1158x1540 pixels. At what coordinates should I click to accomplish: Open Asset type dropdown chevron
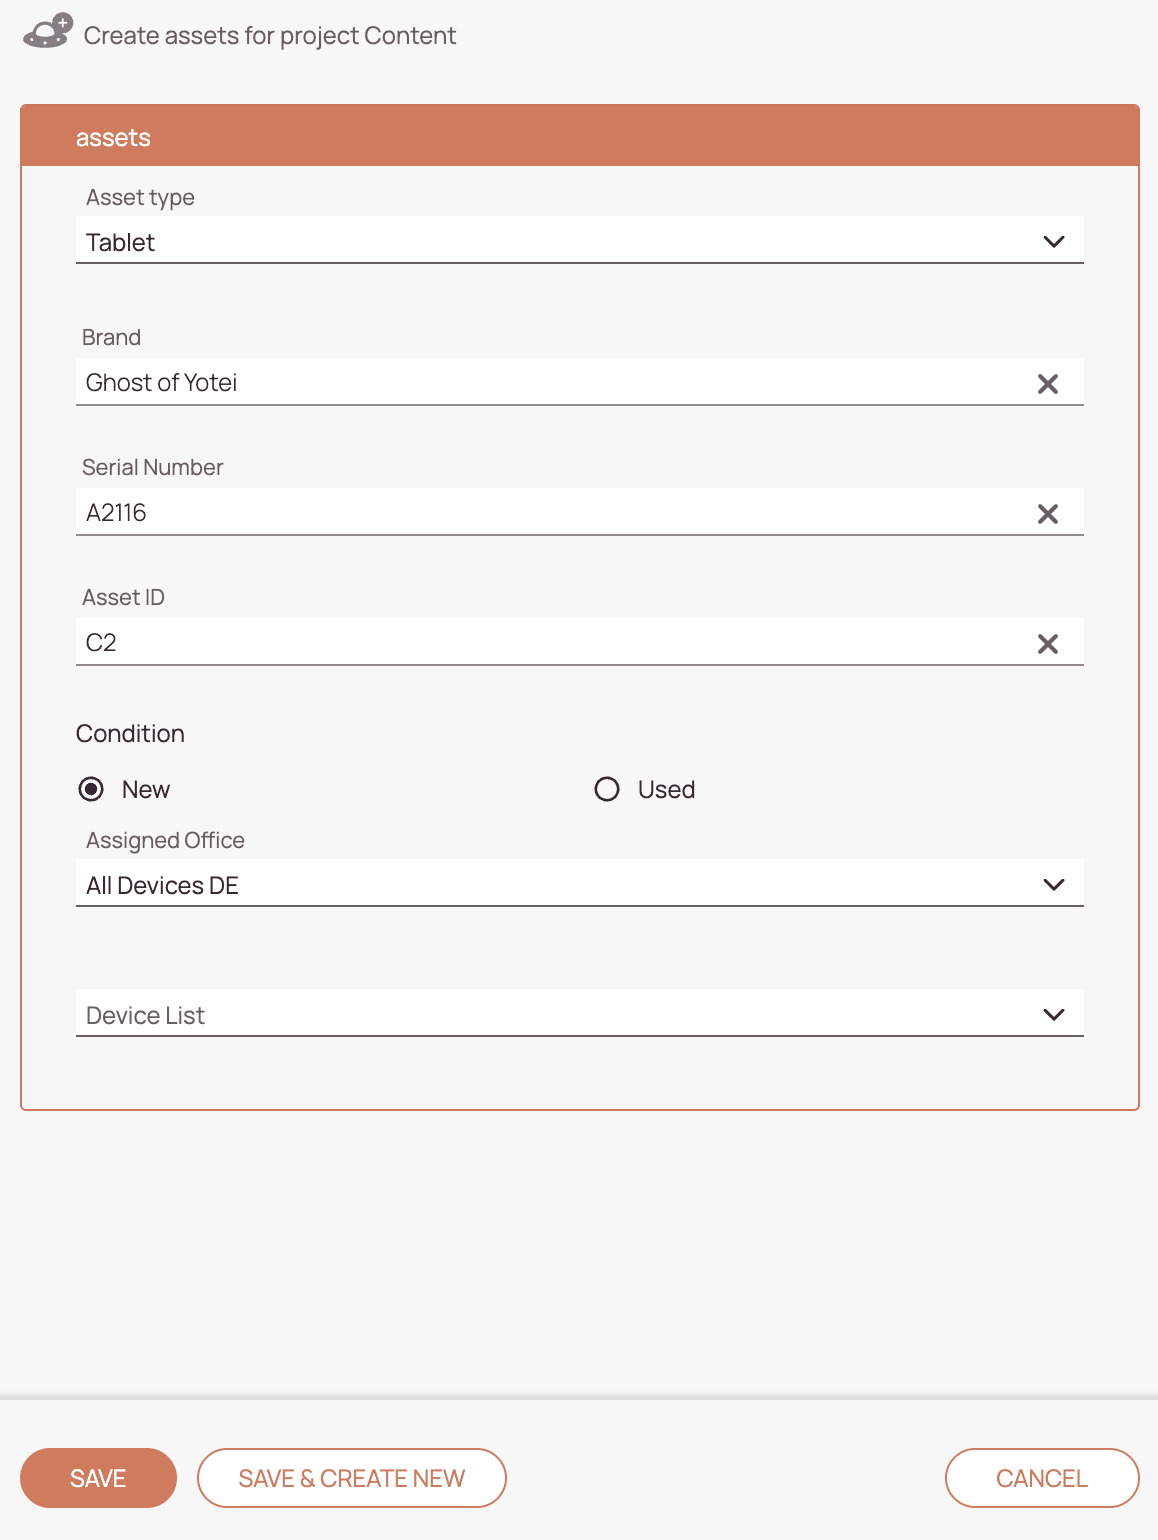[x=1054, y=242]
